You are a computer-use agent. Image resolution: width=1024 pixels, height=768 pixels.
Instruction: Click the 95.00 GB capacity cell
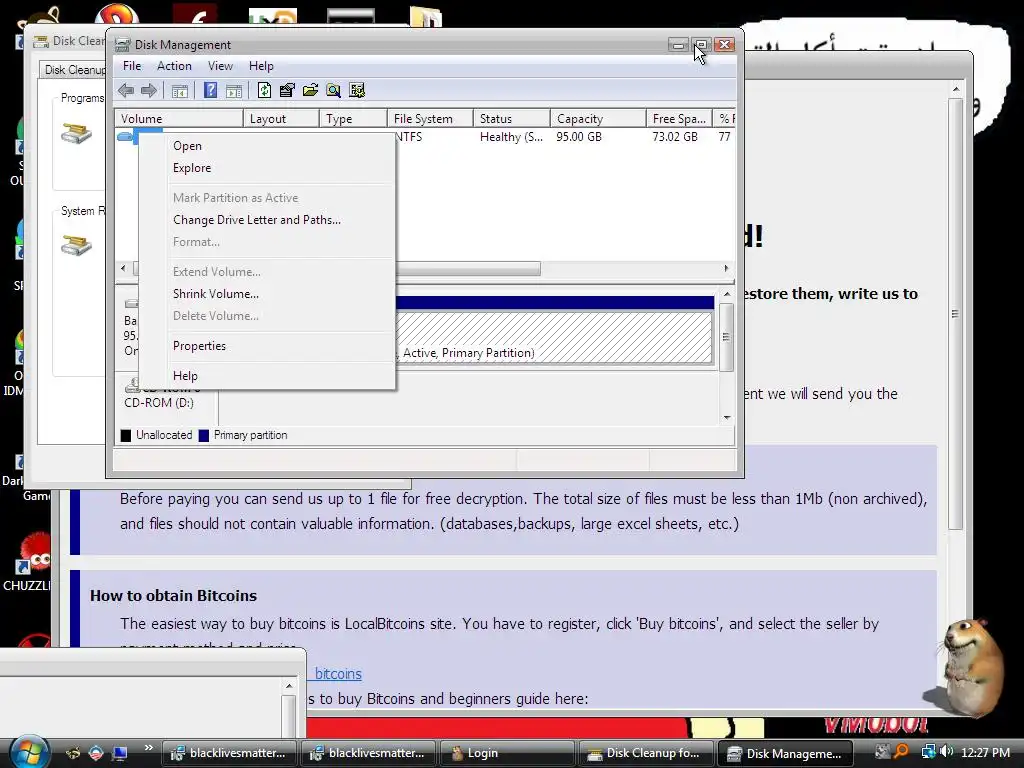coord(579,137)
